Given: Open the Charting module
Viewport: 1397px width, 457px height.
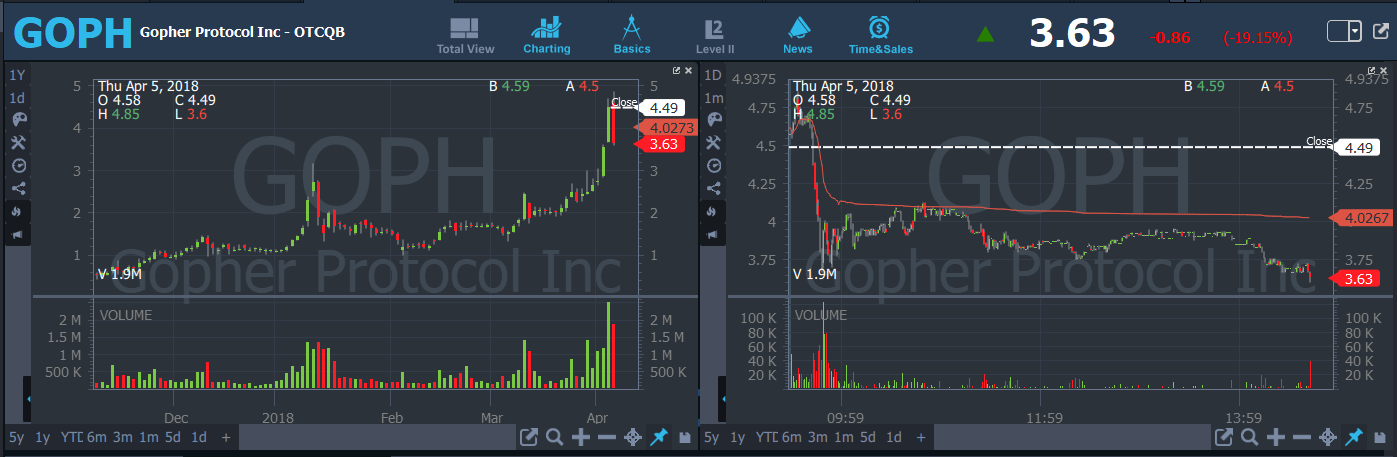Looking at the screenshot, I should pos(546,35).
